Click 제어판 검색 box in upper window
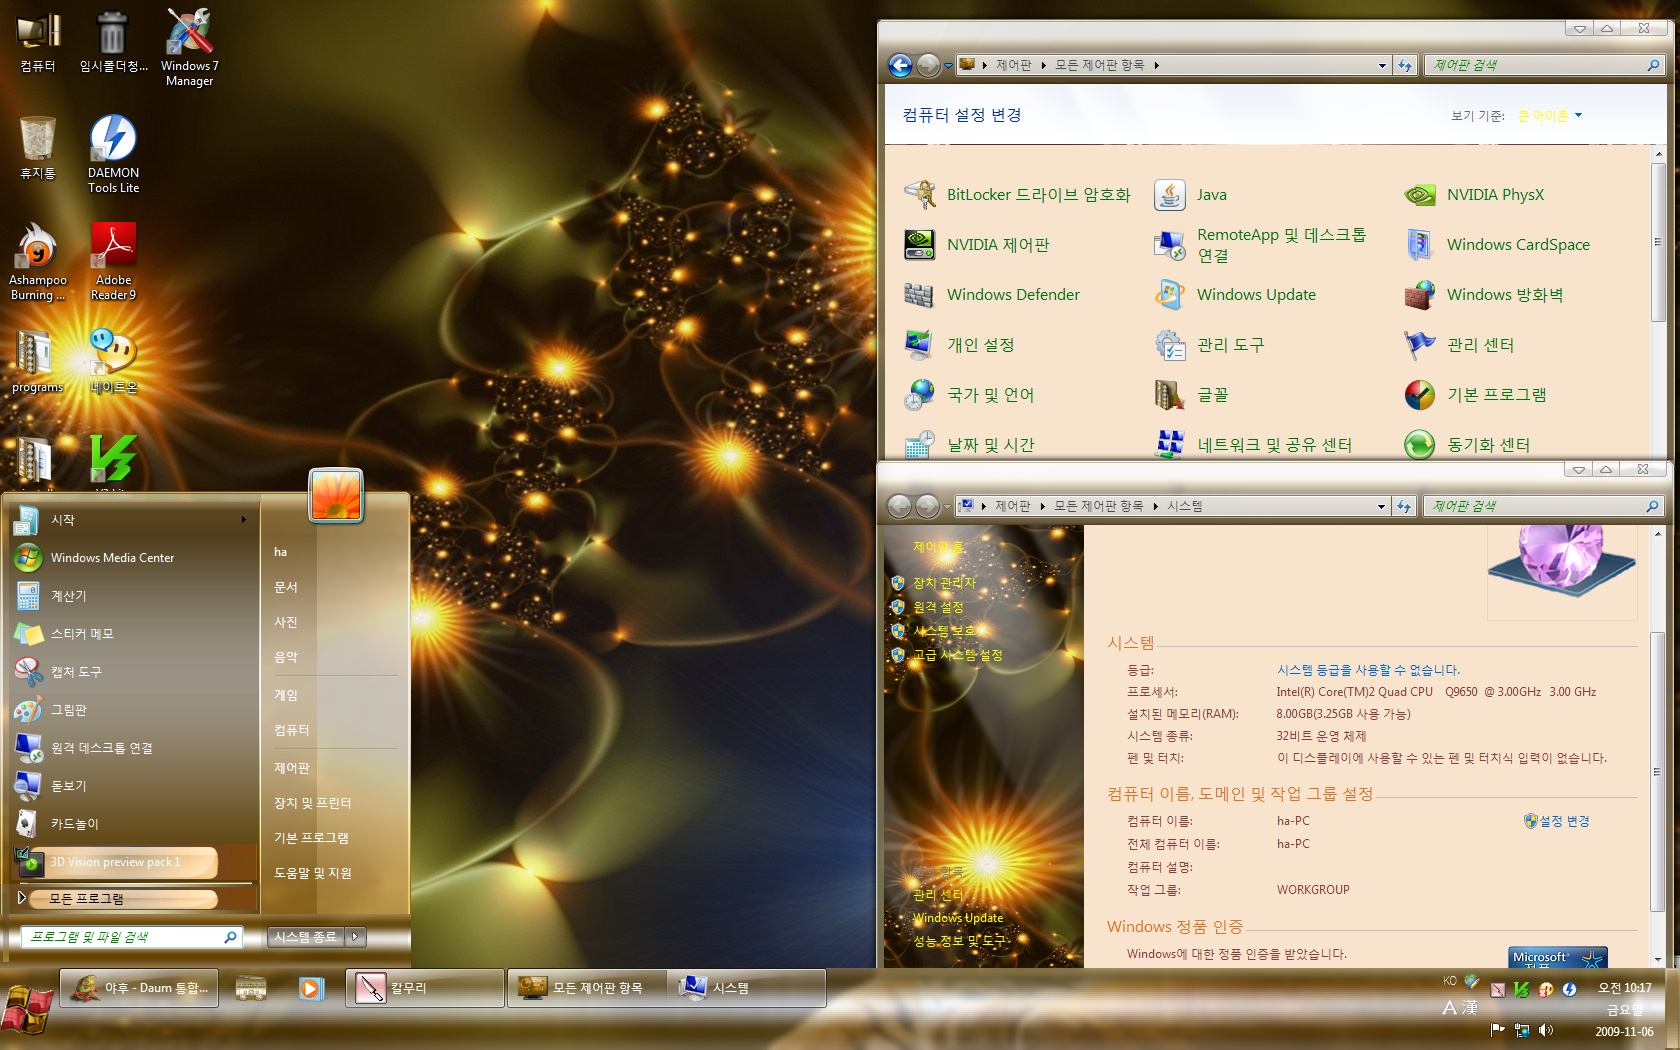Viewport: 1680px width, 1050px height. 1545,65
